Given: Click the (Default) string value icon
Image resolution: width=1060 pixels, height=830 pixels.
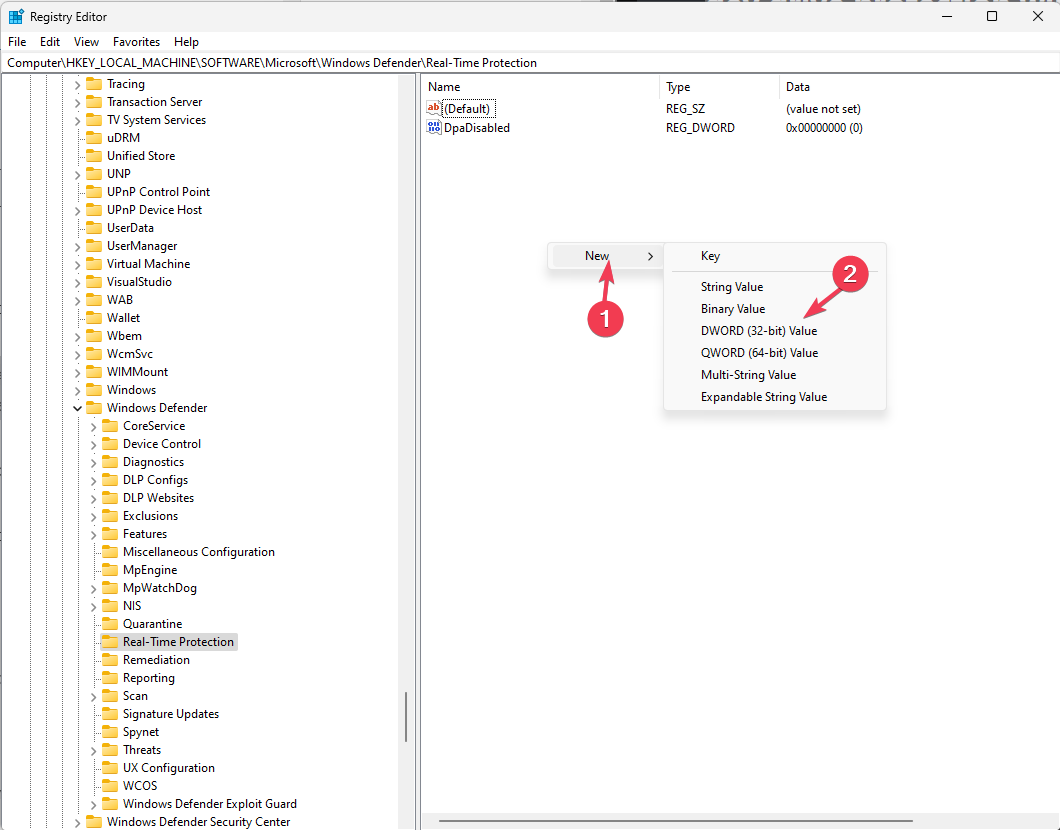Looking at the screenshot, I should (434, 108).
